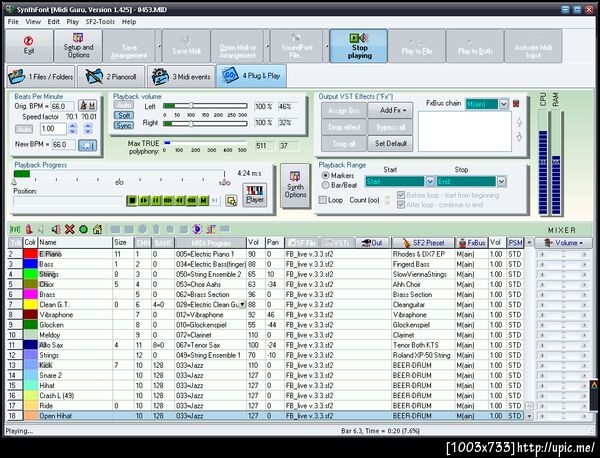Click the Orig. BPM input field
Image resolution: width=600 pixels, height=458 pixels.
point(63,106)
